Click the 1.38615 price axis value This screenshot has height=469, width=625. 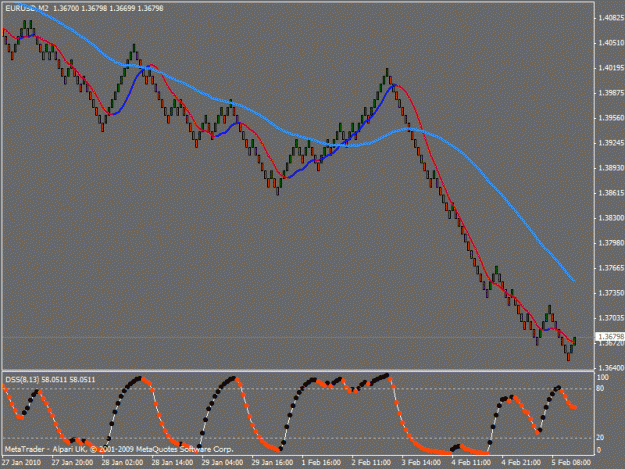click(x=611, y=193)
